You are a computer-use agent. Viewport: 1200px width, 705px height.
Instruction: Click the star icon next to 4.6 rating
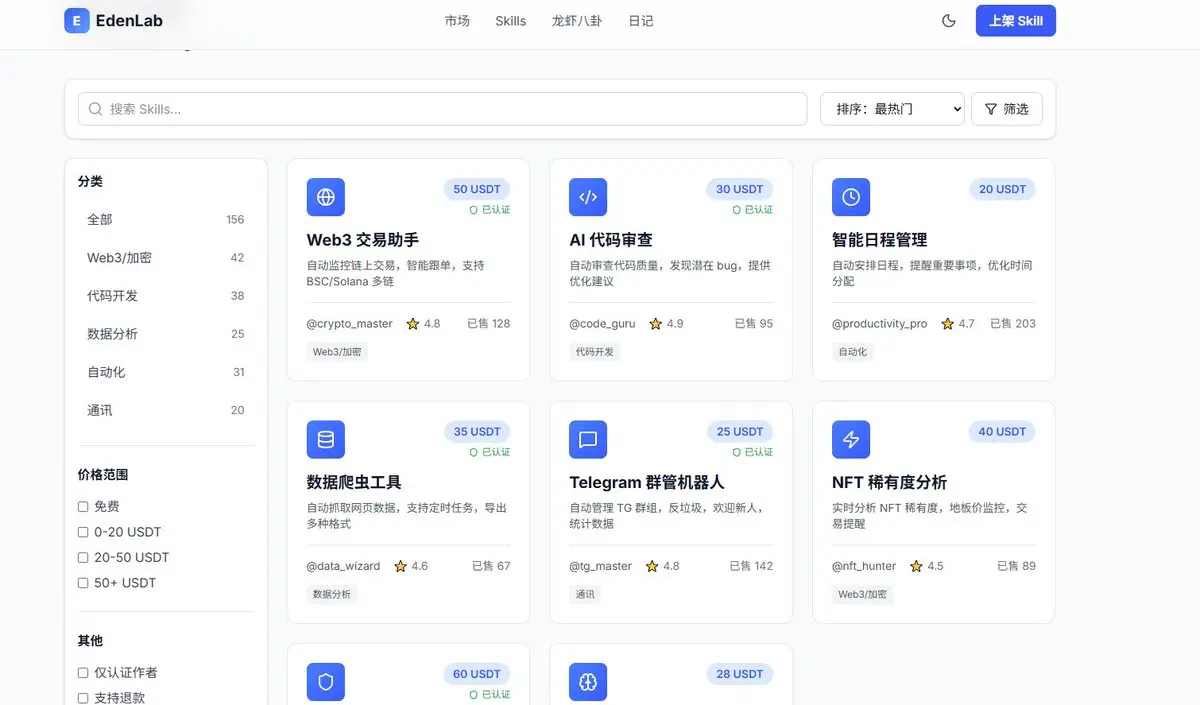400,566
